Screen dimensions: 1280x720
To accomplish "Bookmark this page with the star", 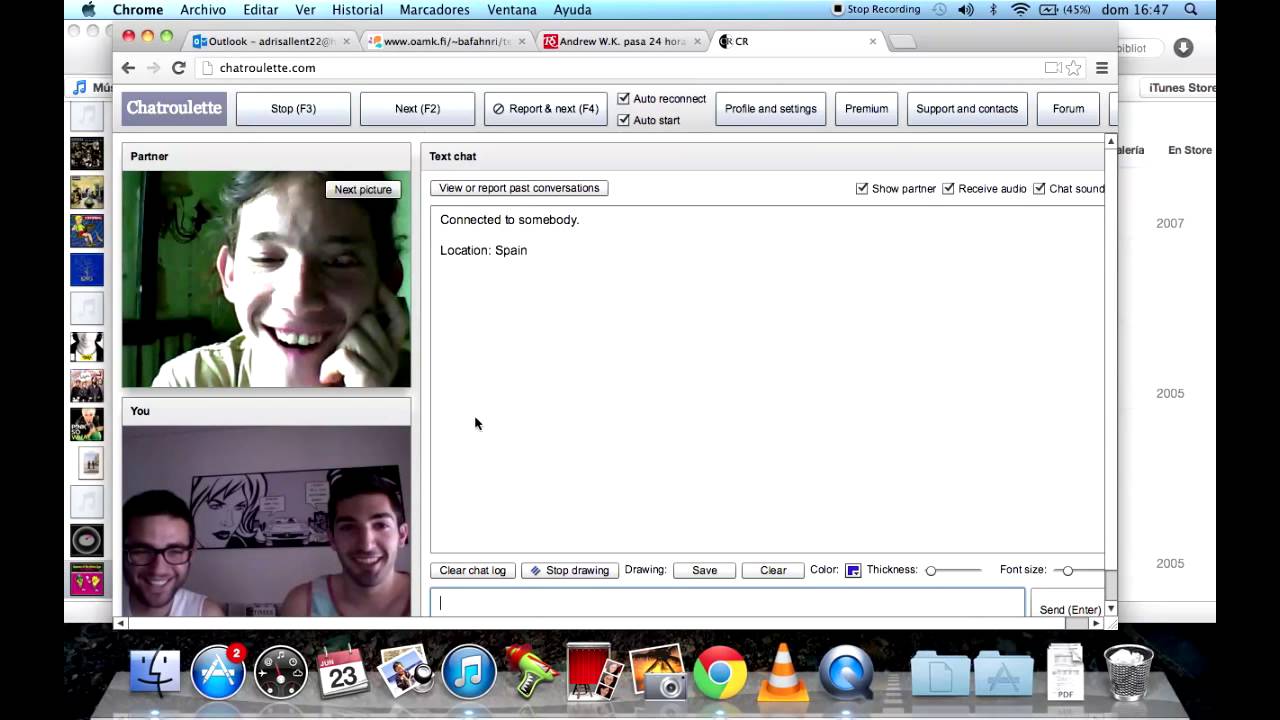I will coord(1073,68).
